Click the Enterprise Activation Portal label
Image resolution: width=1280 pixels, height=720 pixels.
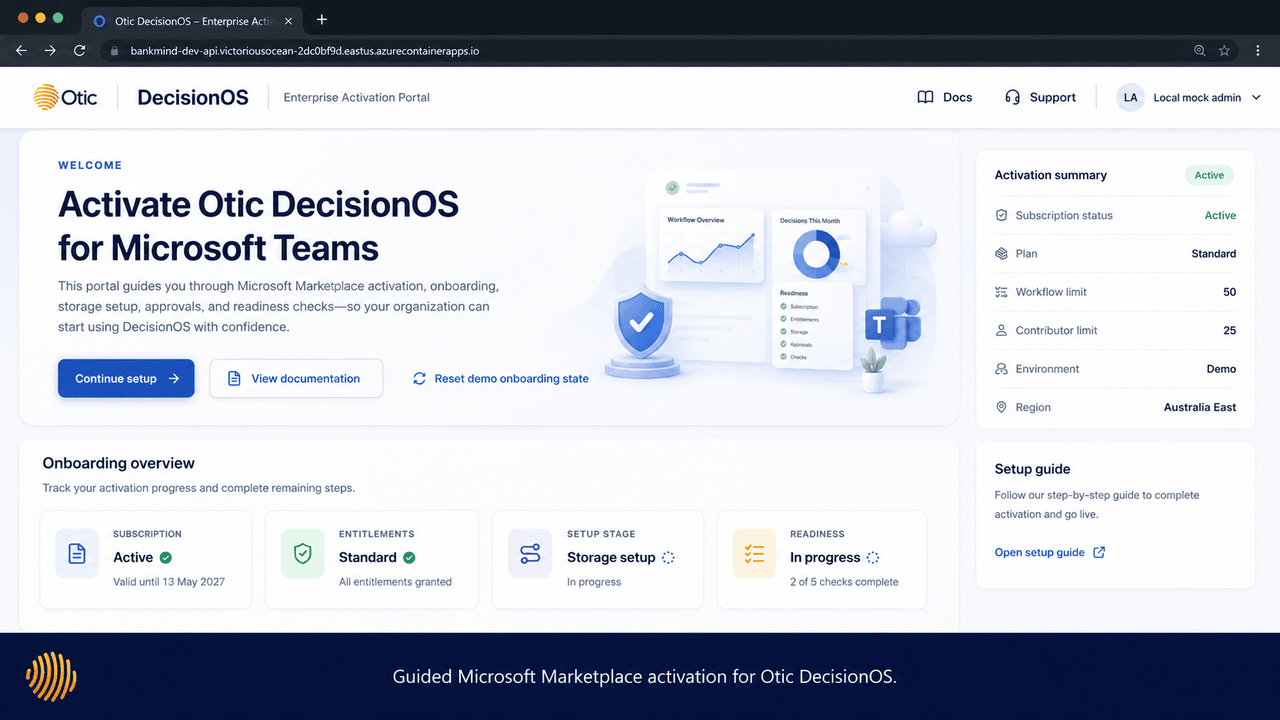tap(357, 97)
